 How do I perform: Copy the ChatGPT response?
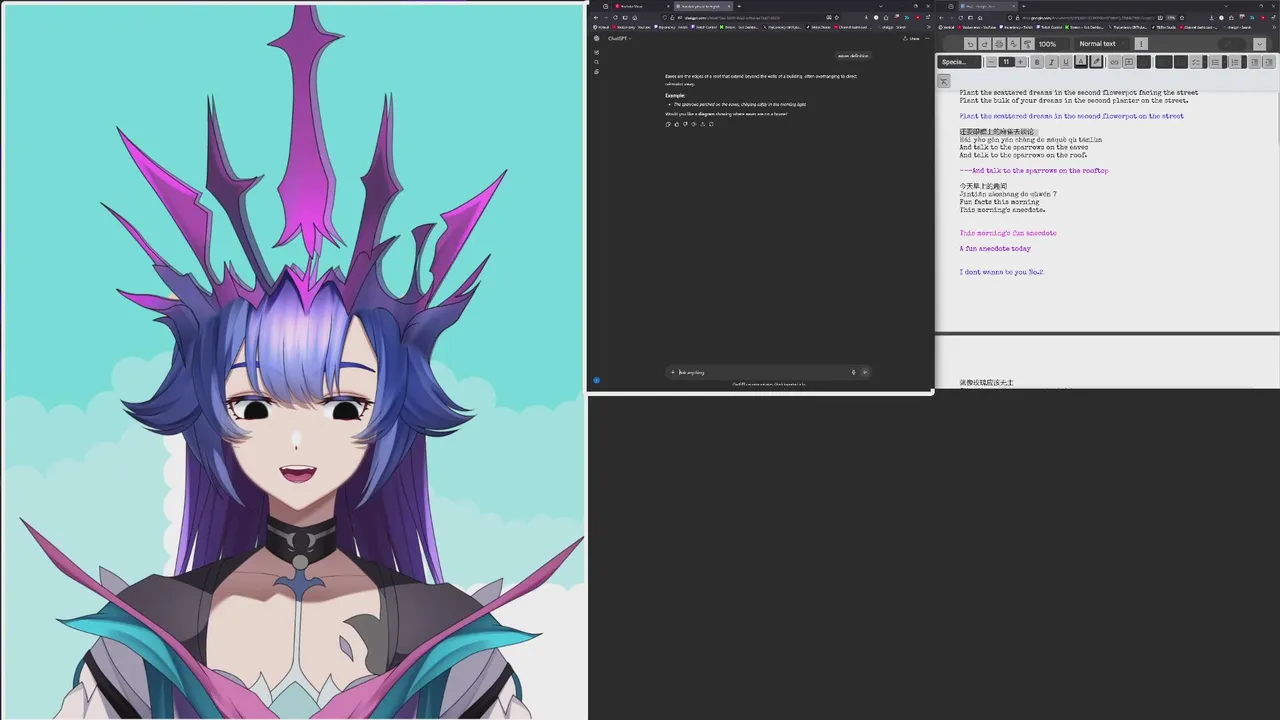[x=668, y=124]
